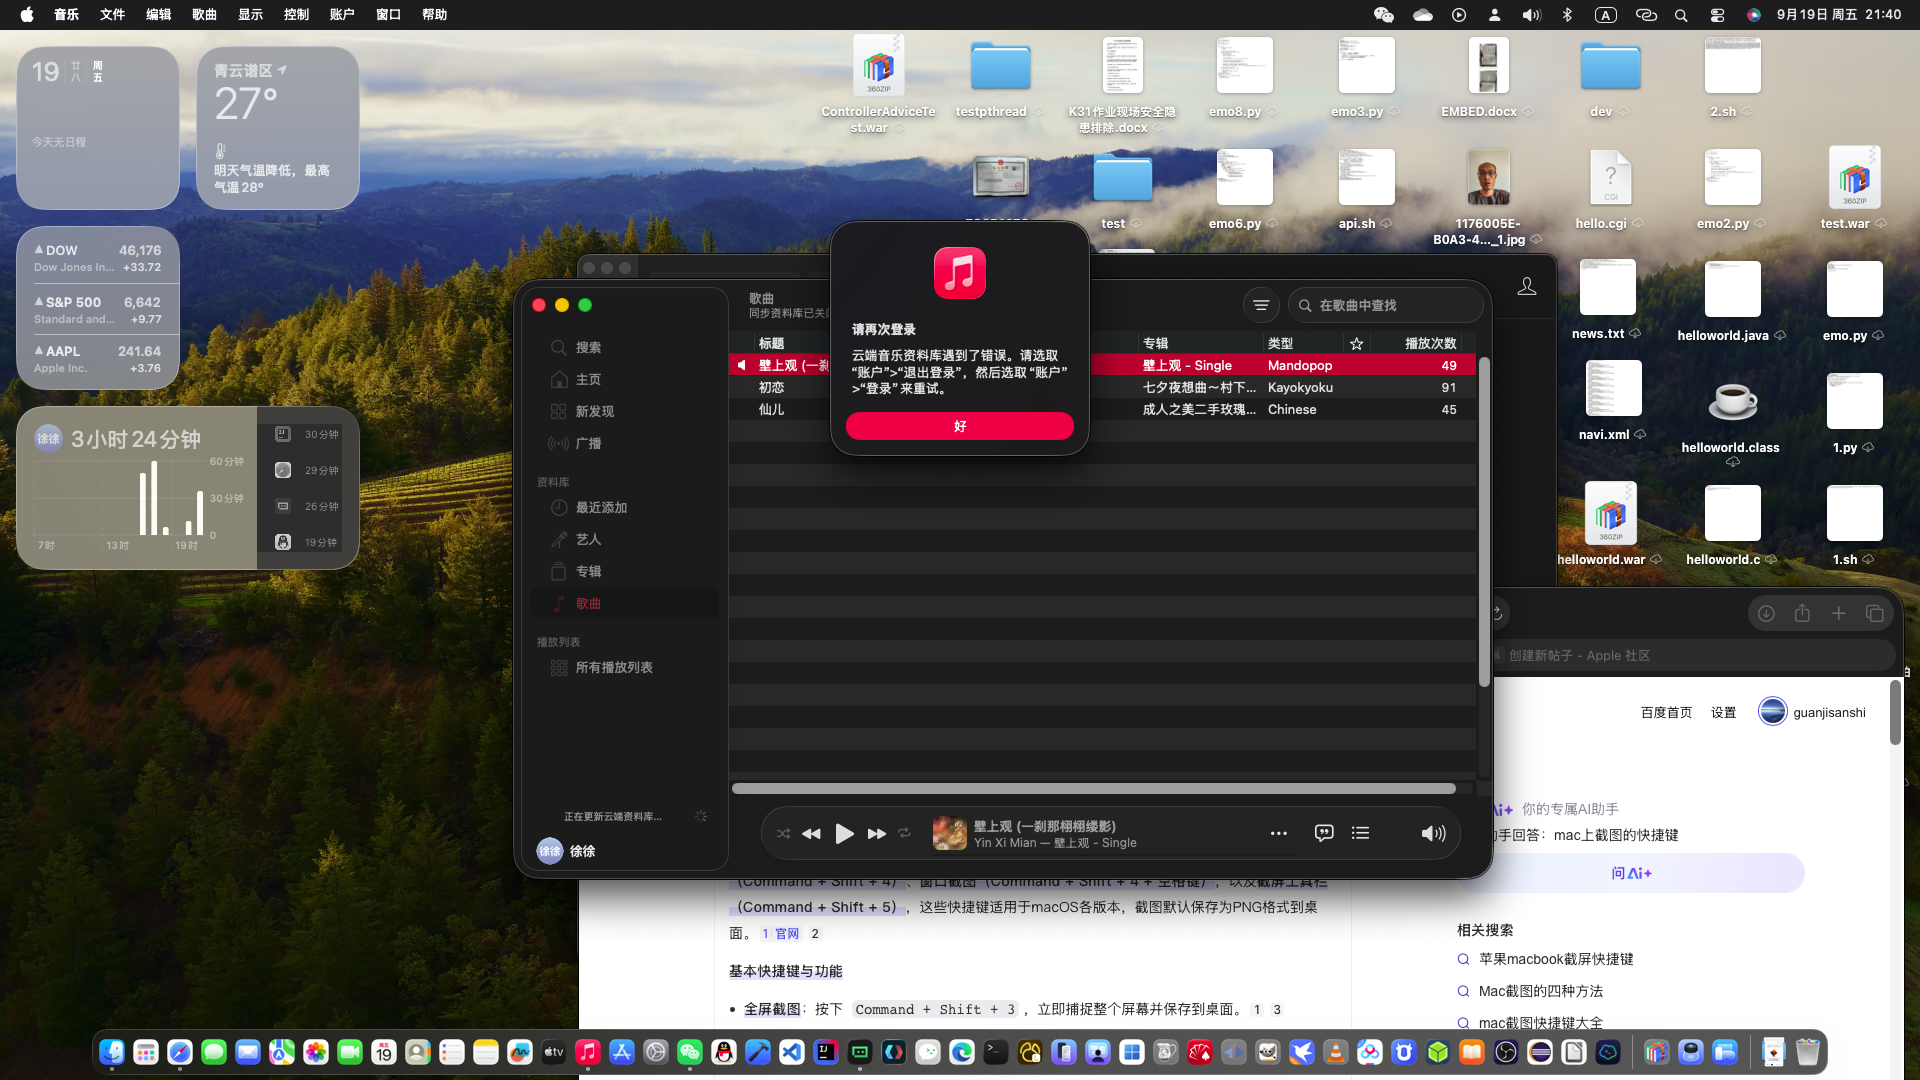Open the 账户 menu in menu bar

tap(342, 14)
